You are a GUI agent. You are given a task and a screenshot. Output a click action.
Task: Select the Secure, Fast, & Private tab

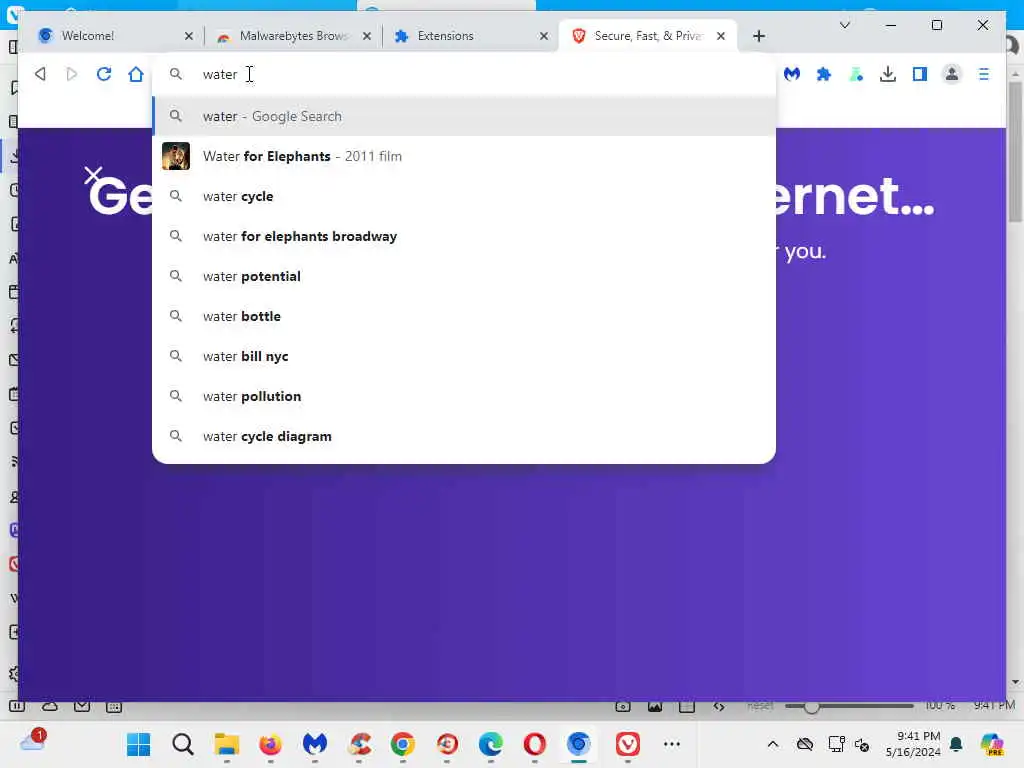pos(648,36)
